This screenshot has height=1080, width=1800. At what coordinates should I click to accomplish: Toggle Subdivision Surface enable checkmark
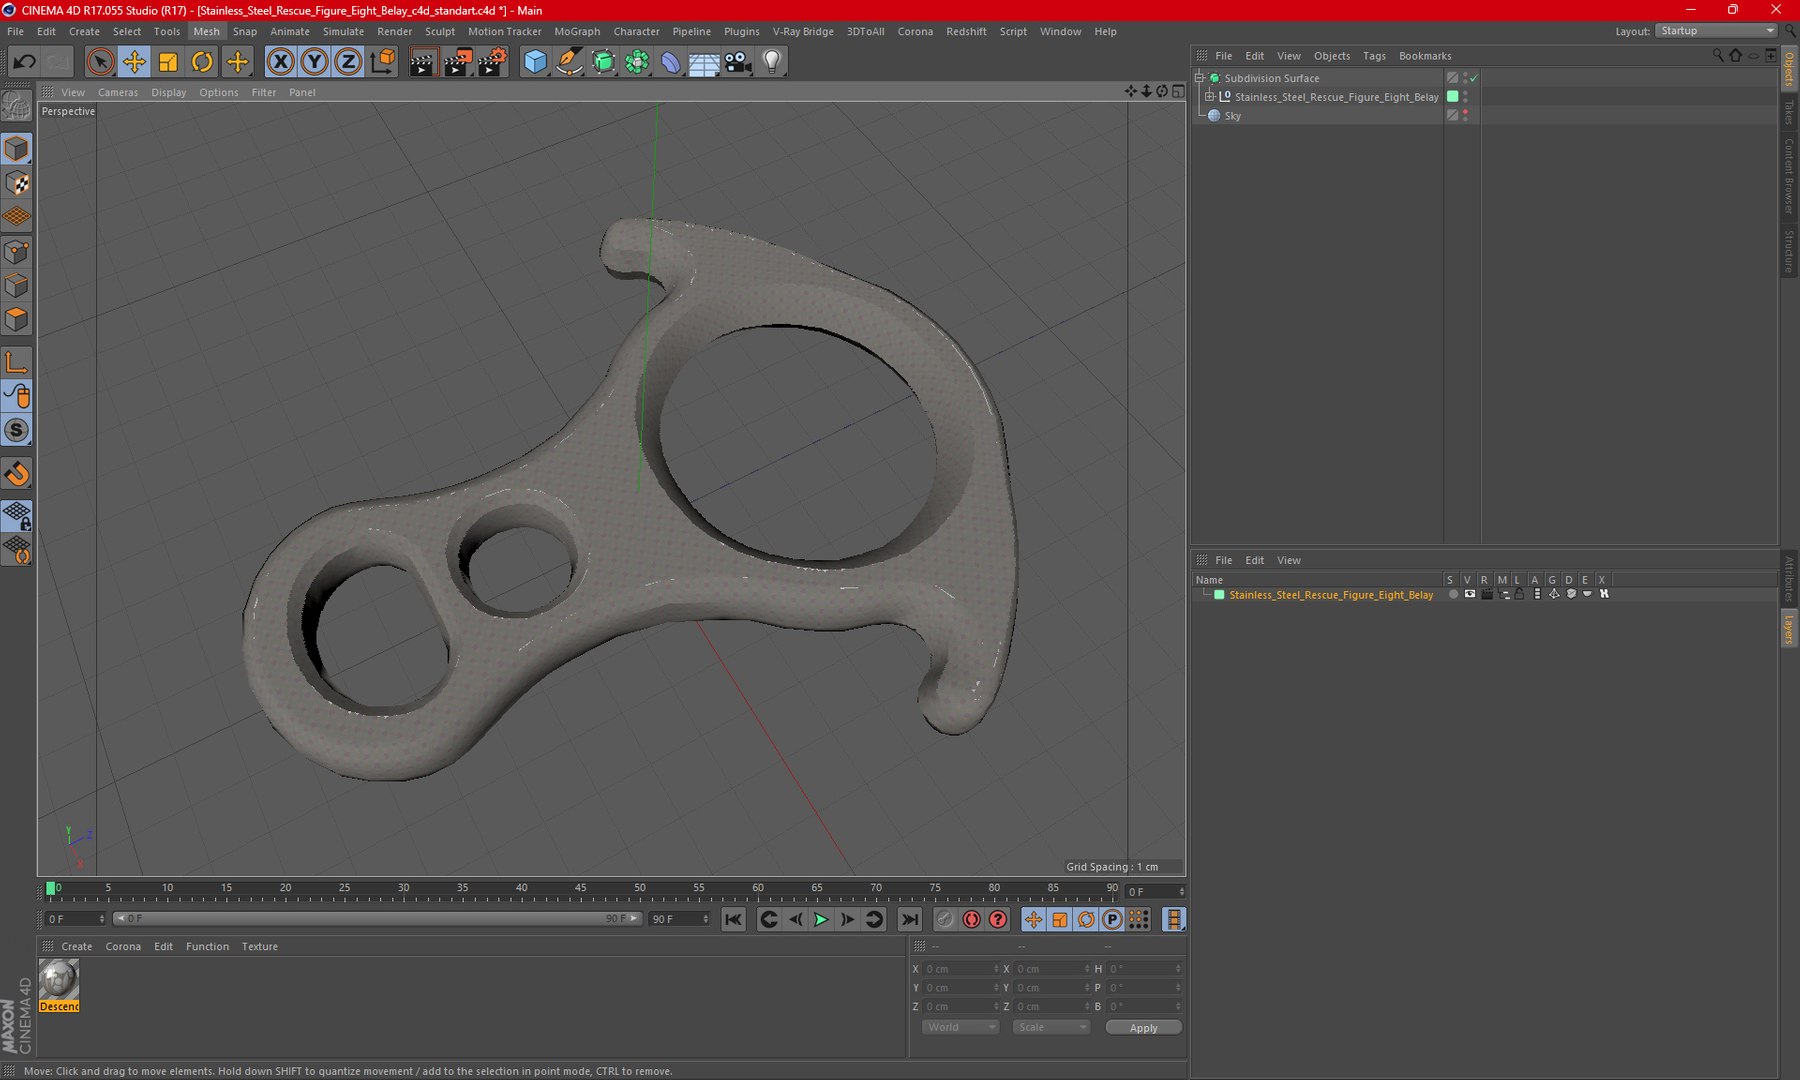[x=1474, y=78]
